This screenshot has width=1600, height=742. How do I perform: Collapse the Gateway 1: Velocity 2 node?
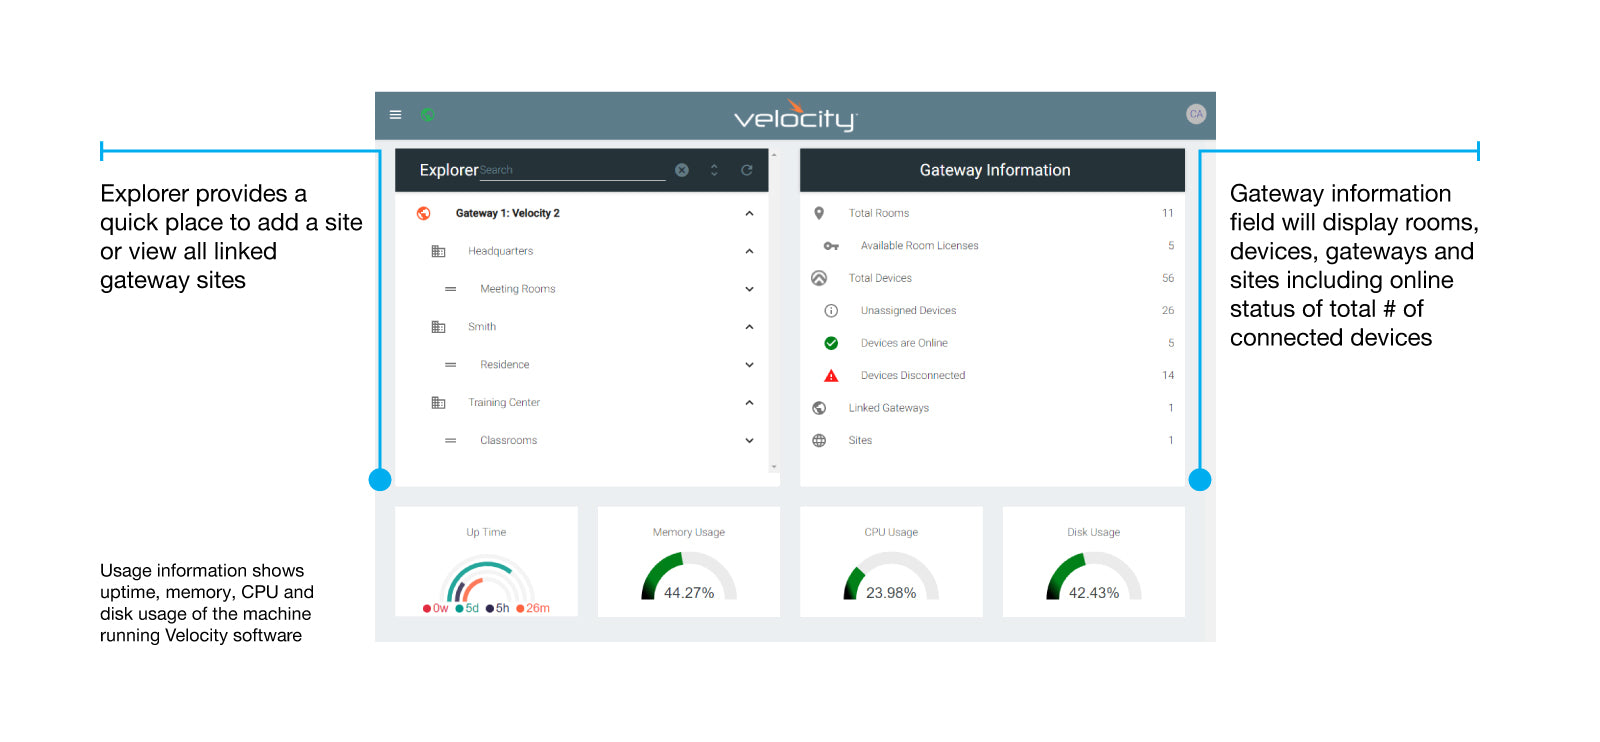(749, 213)
